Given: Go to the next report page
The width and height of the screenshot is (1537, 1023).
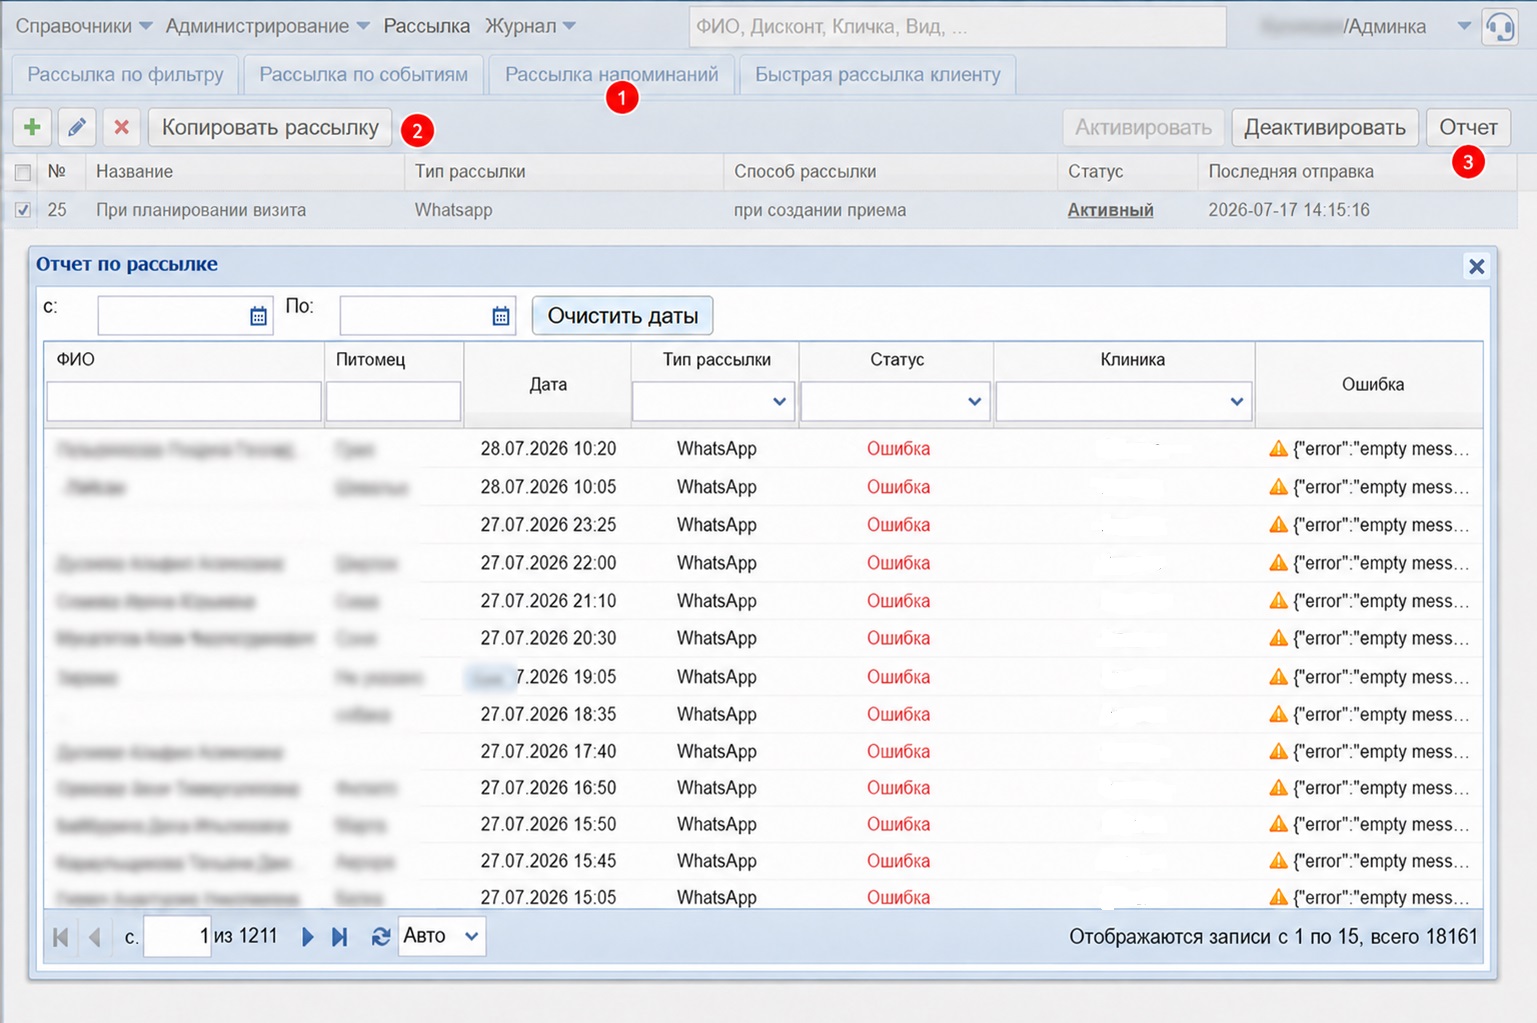Looking at the screenshot, I should (308, 937).
